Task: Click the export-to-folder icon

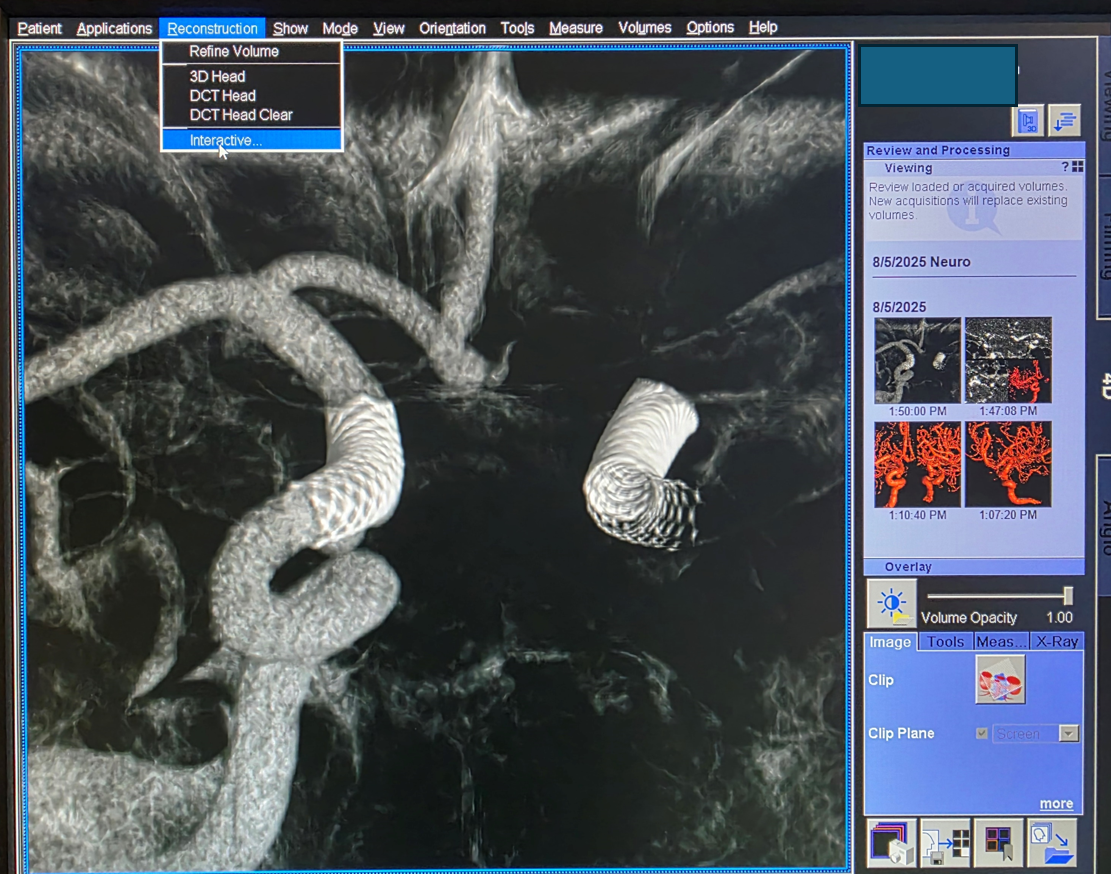Action: point(1051,843)
